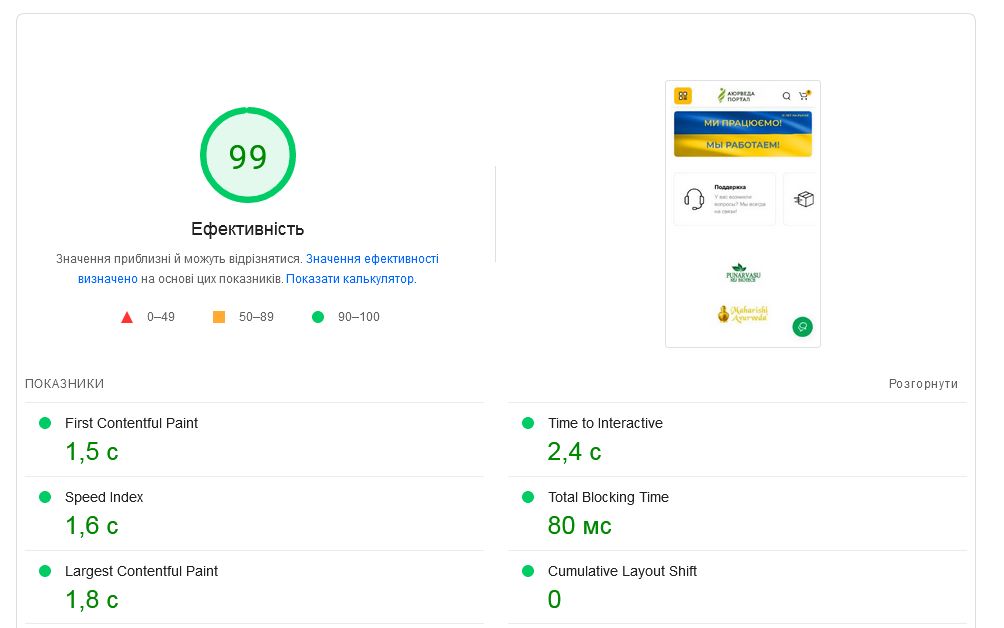The height and width of the screenshot is (628, 1004).
Task: Click the 'First Contentful Paint' label
Action: pos(131,423)
